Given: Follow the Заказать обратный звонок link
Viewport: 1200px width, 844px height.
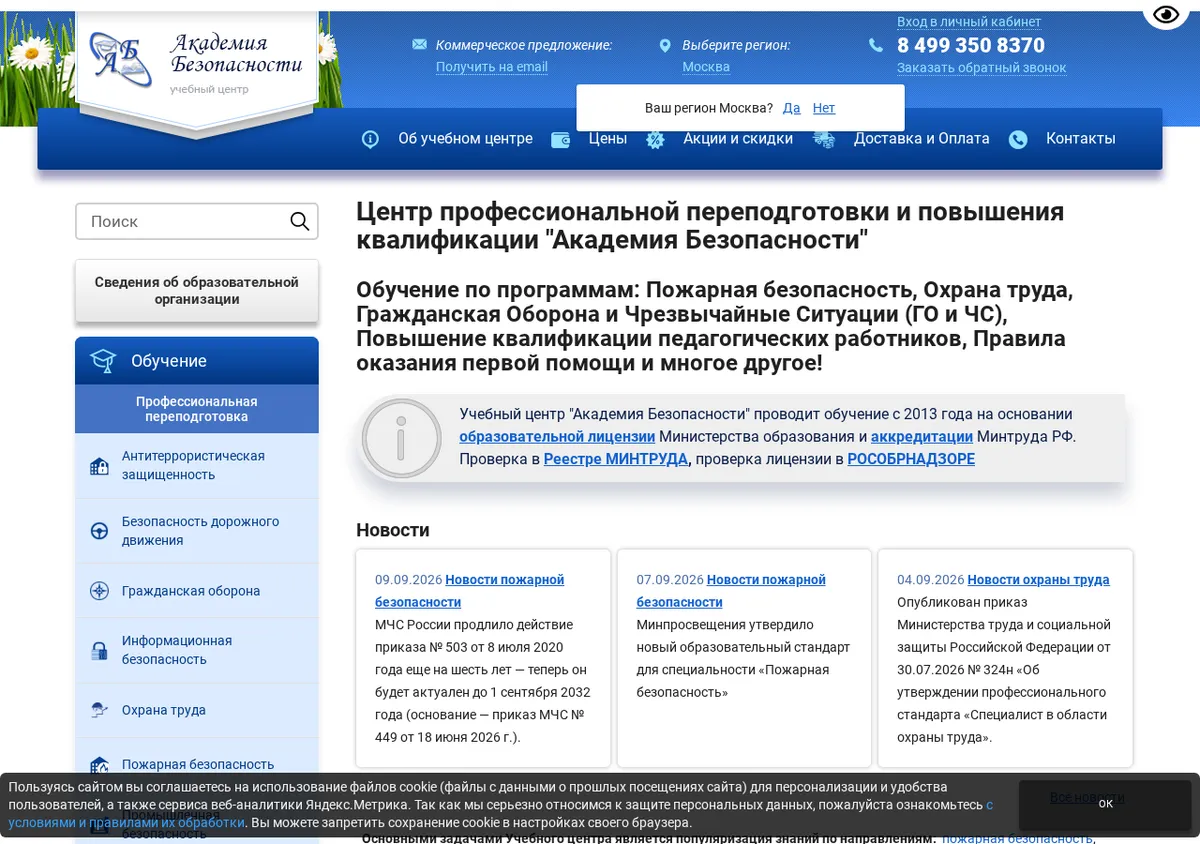Looking at the screenshot, I should [x=981, y=68].
